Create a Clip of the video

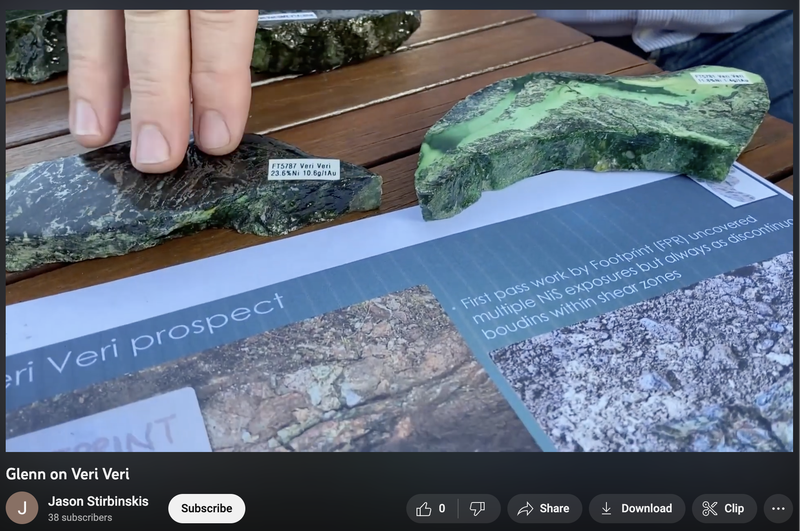(724, 509)
